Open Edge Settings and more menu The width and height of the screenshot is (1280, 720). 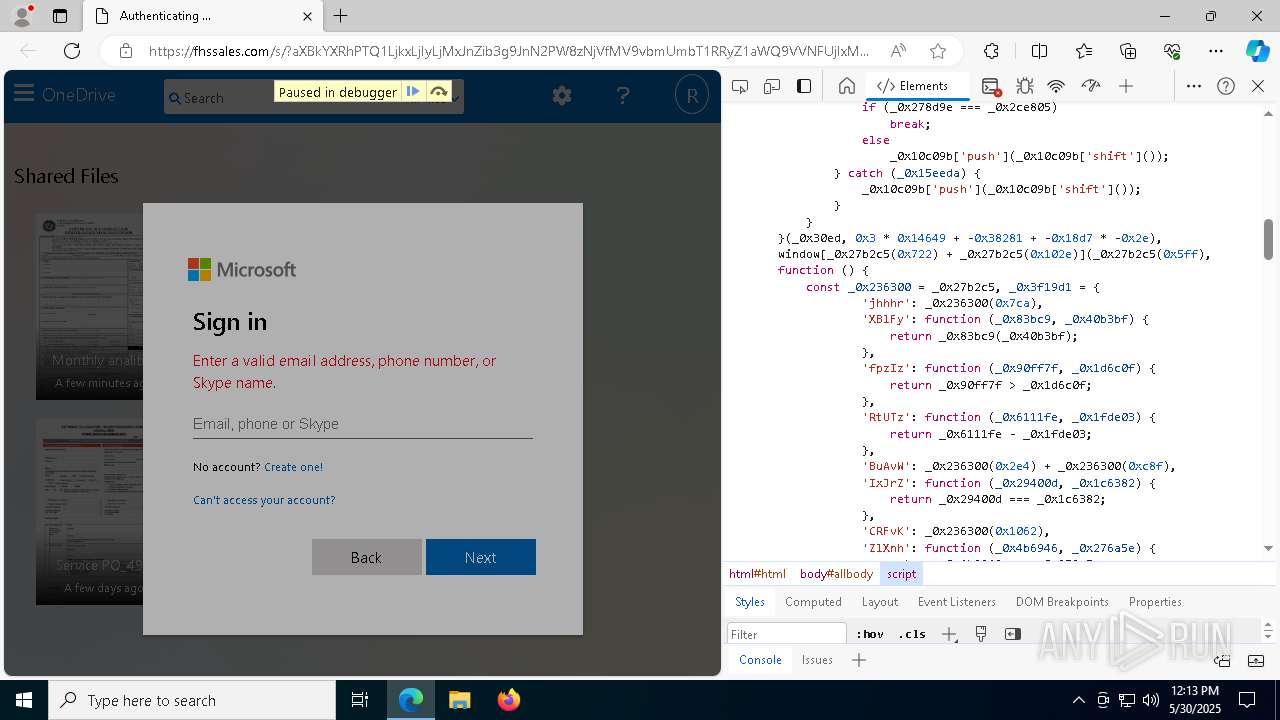pos(1216,51)
